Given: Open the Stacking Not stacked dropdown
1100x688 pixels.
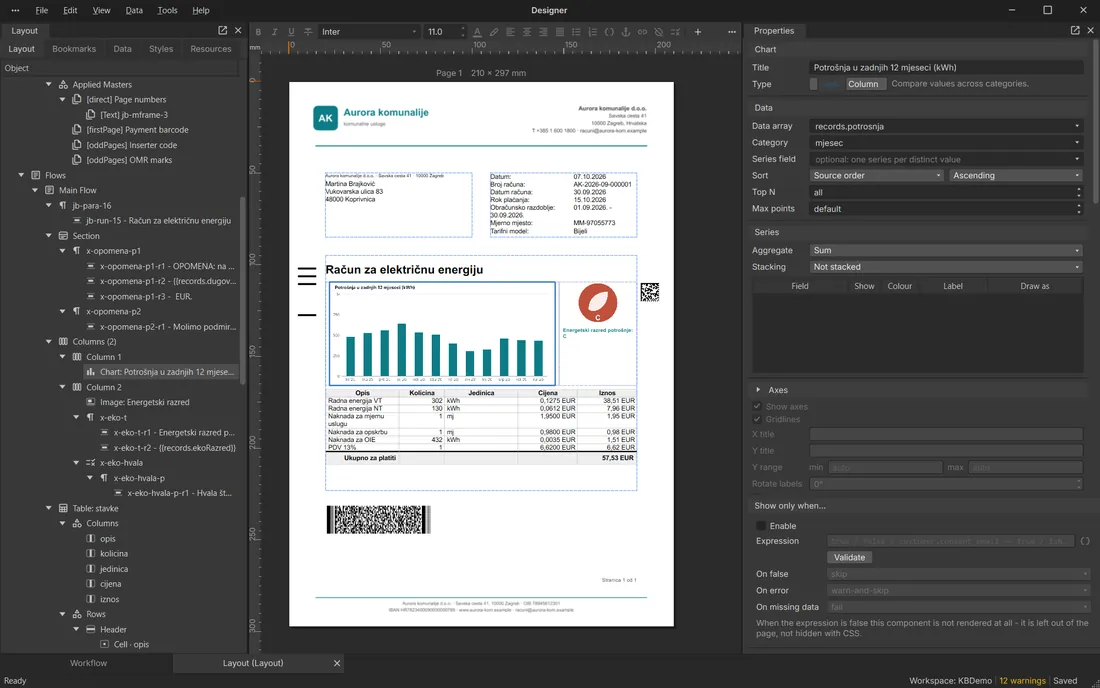Looking at the screenshot, I should point(946,267).
